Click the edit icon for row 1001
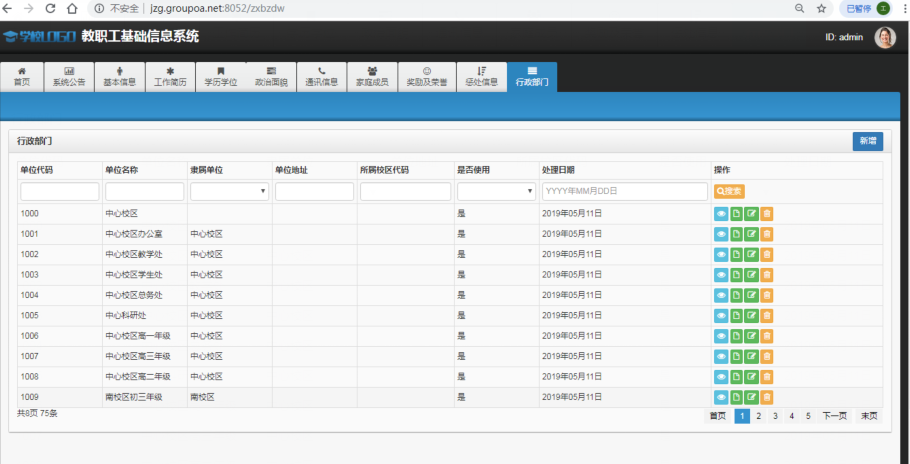Screen dimensions: 910x464 point(752,234)
